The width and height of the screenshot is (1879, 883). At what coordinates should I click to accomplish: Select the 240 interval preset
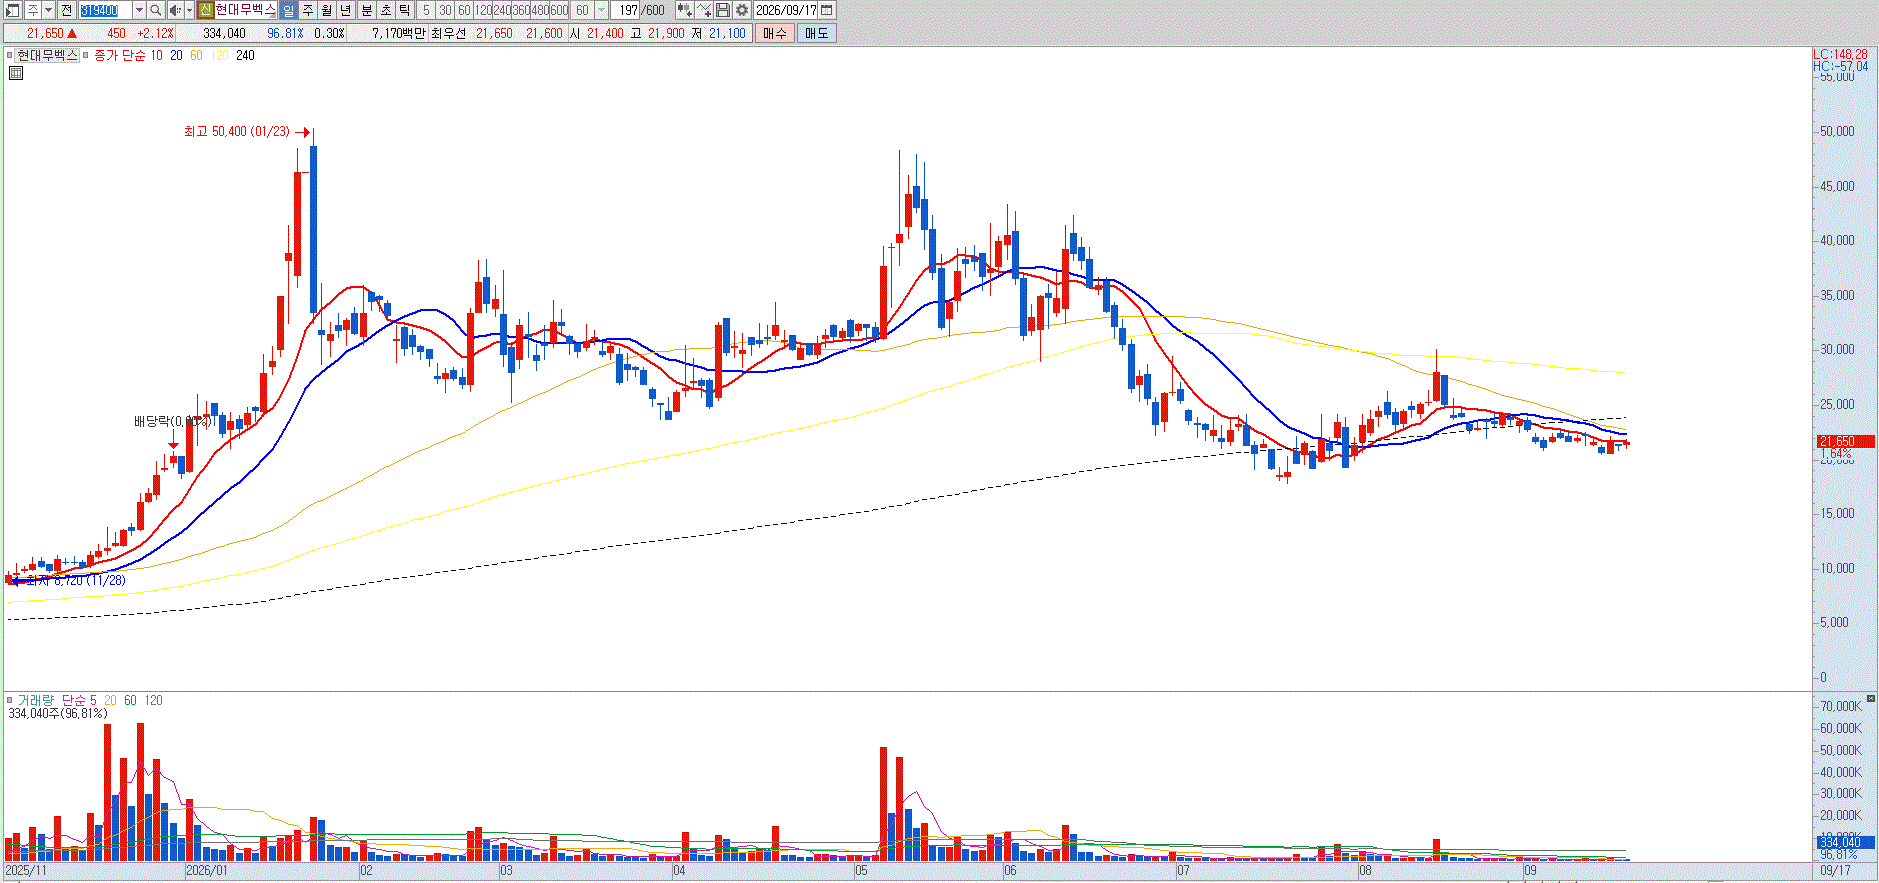click(x=502, y=10)
